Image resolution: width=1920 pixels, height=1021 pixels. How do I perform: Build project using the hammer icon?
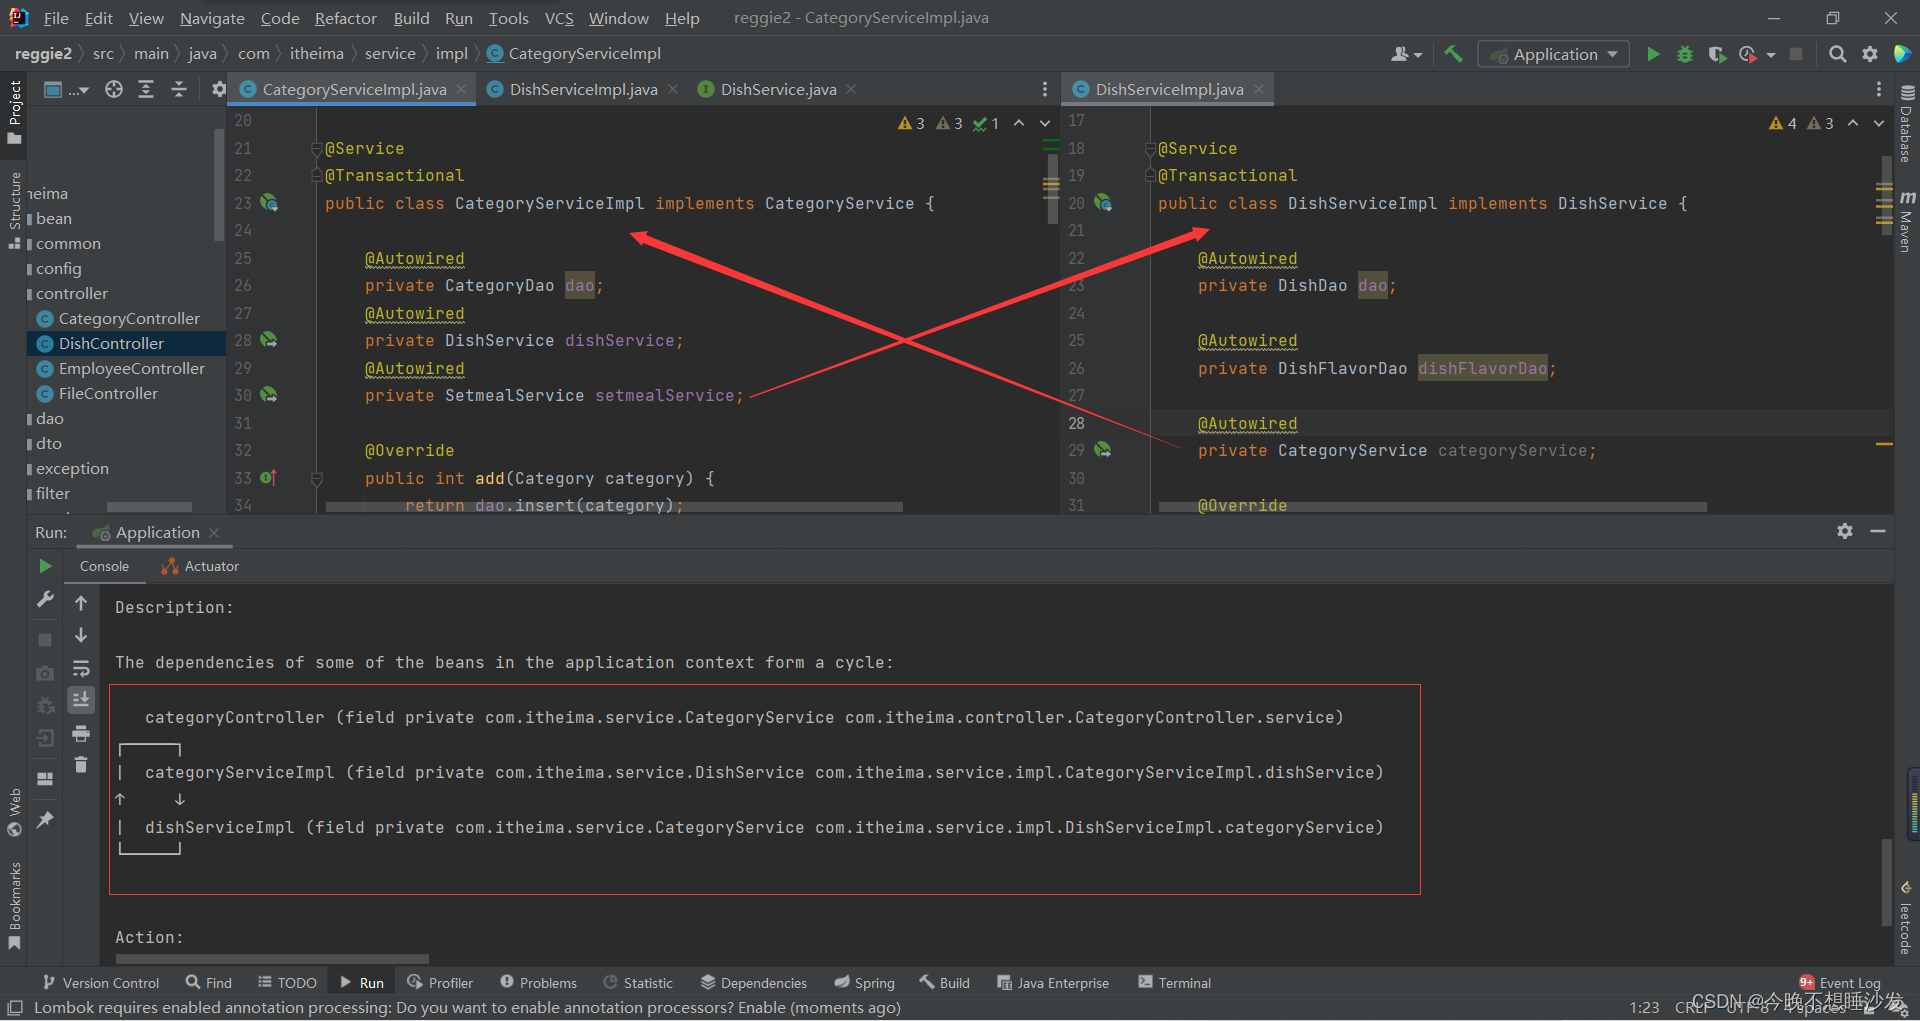(1453, 54)
